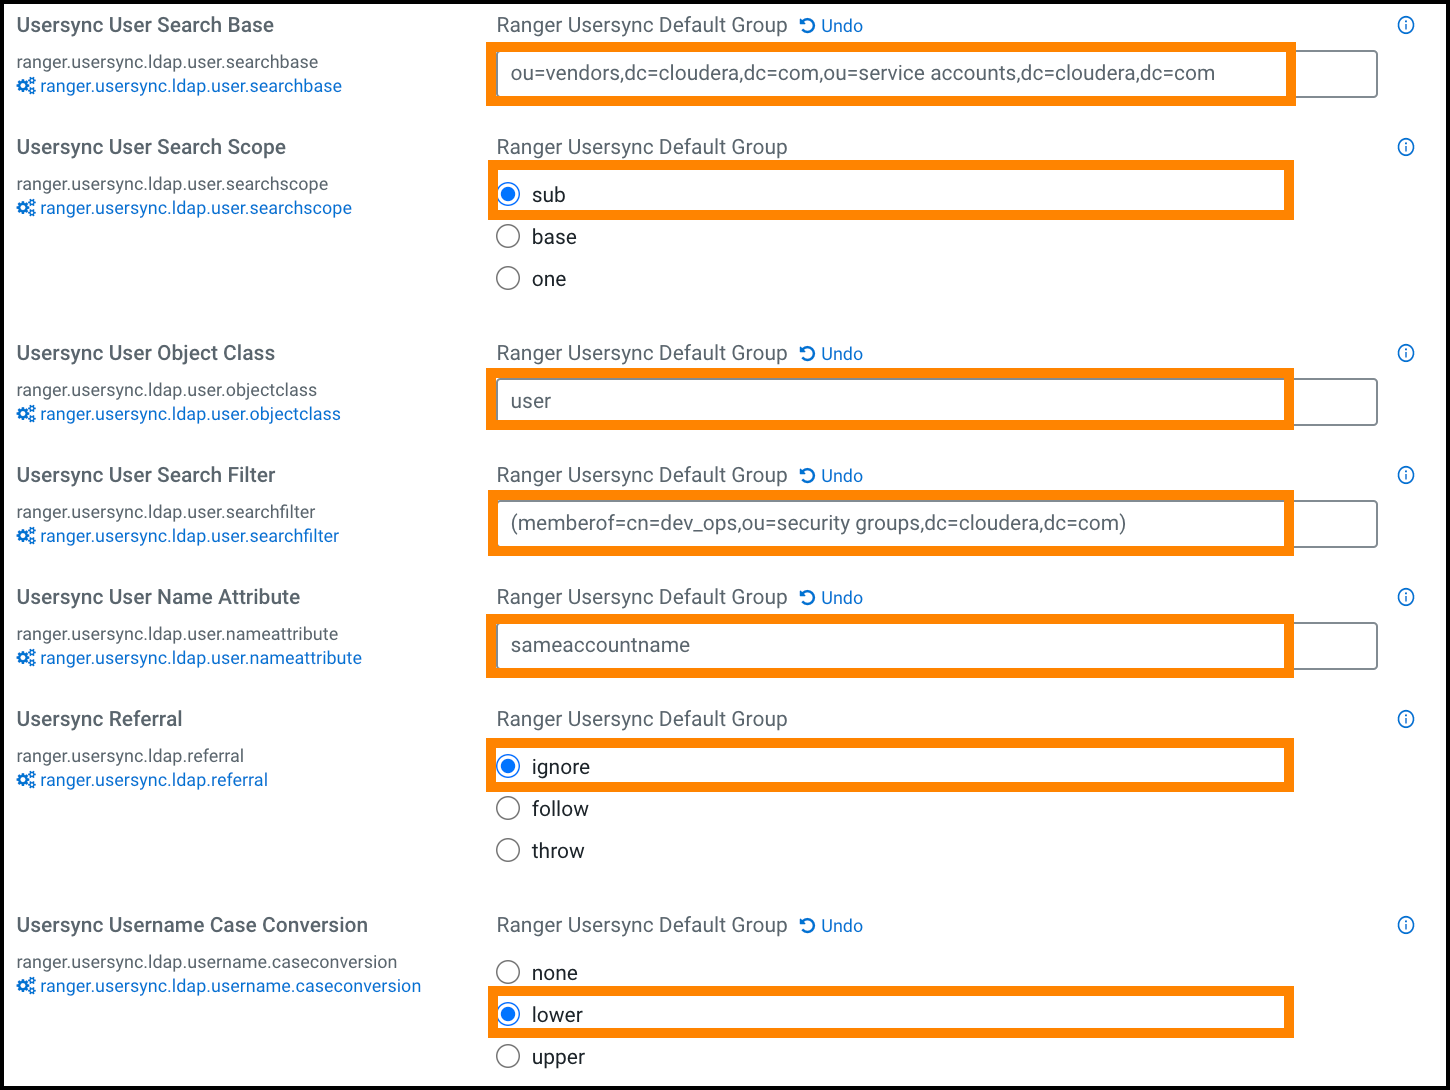Open help icon for Usersync User Object Class

pos(1405,354)
